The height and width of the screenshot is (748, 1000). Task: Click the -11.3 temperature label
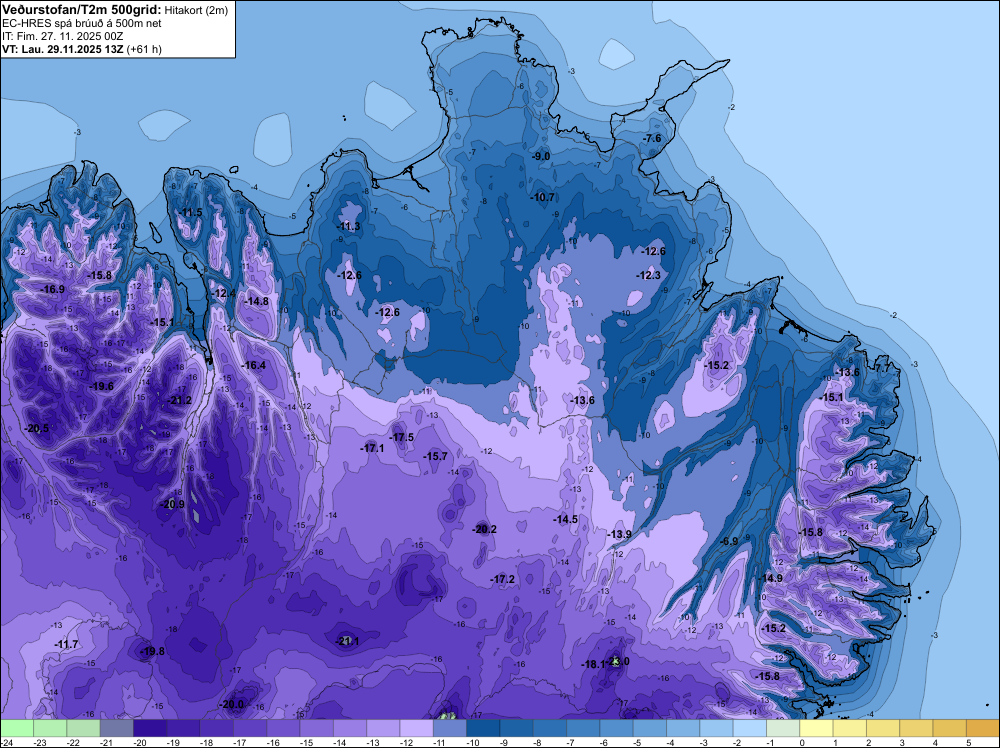pos(348,226)
